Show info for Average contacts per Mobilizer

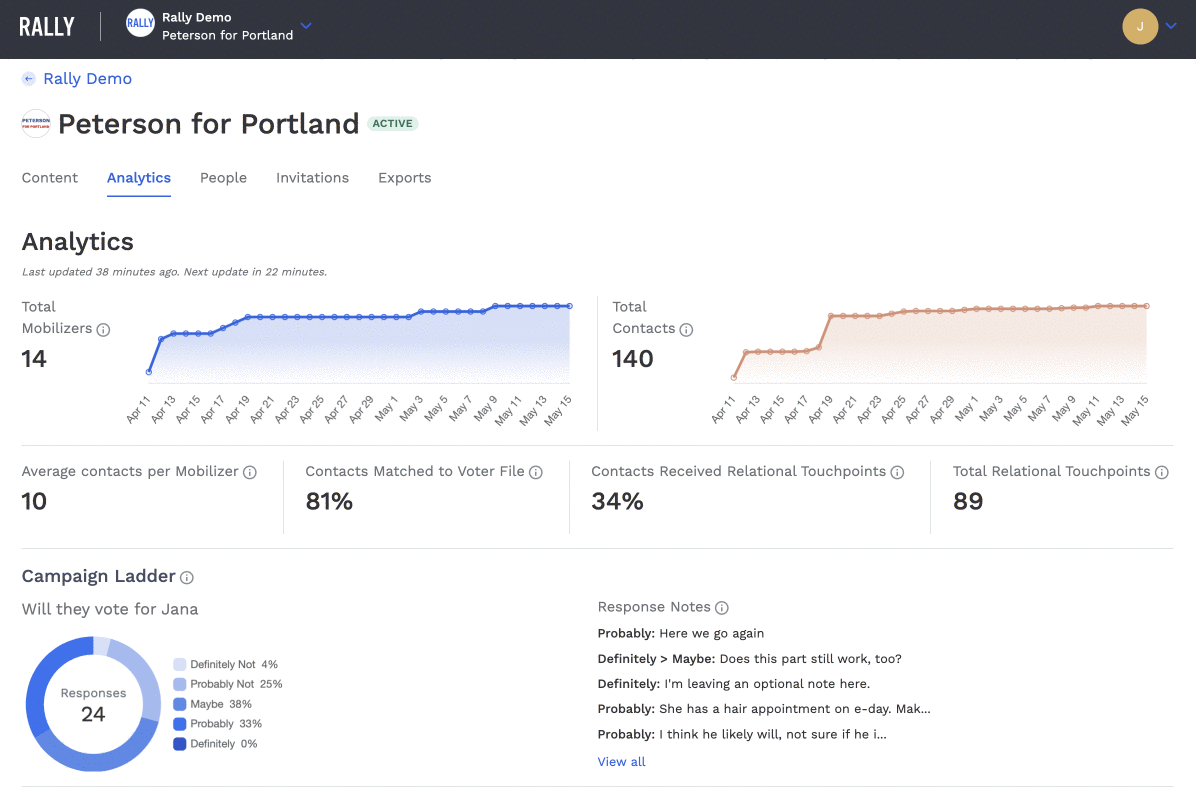pos(249,473)
